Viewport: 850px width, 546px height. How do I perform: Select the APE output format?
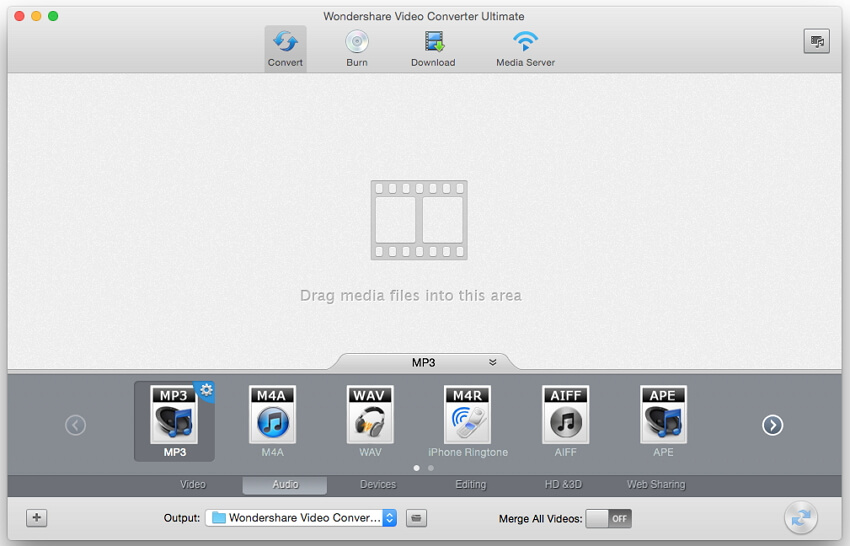point(663,421)
